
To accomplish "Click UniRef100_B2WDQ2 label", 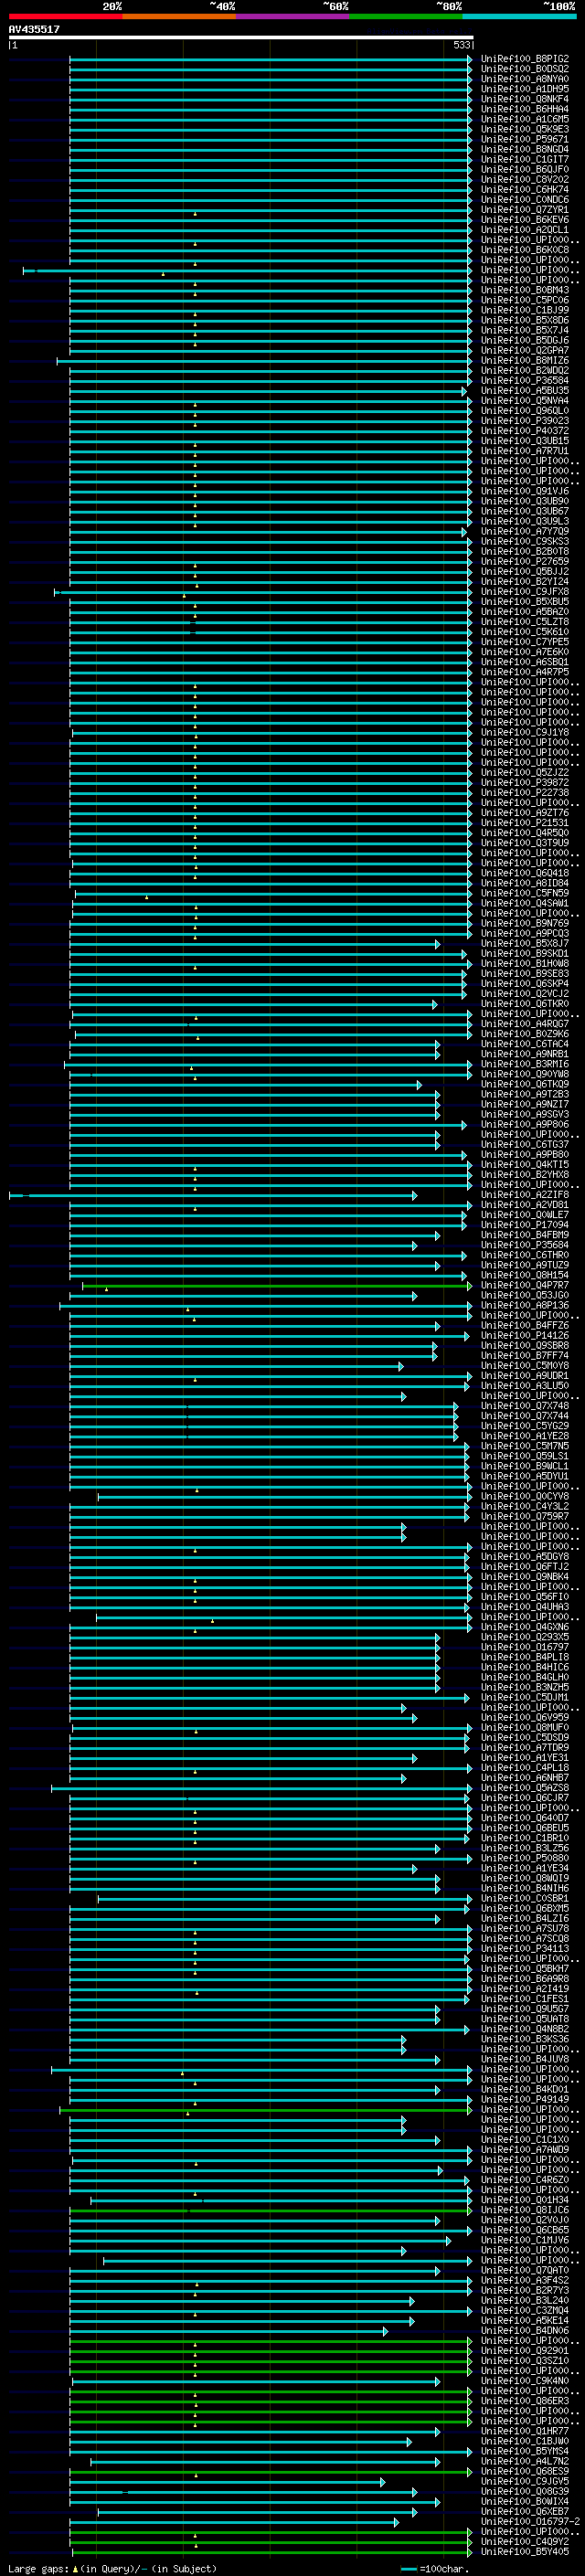I will pyautogui.click(x=524, y=370).
